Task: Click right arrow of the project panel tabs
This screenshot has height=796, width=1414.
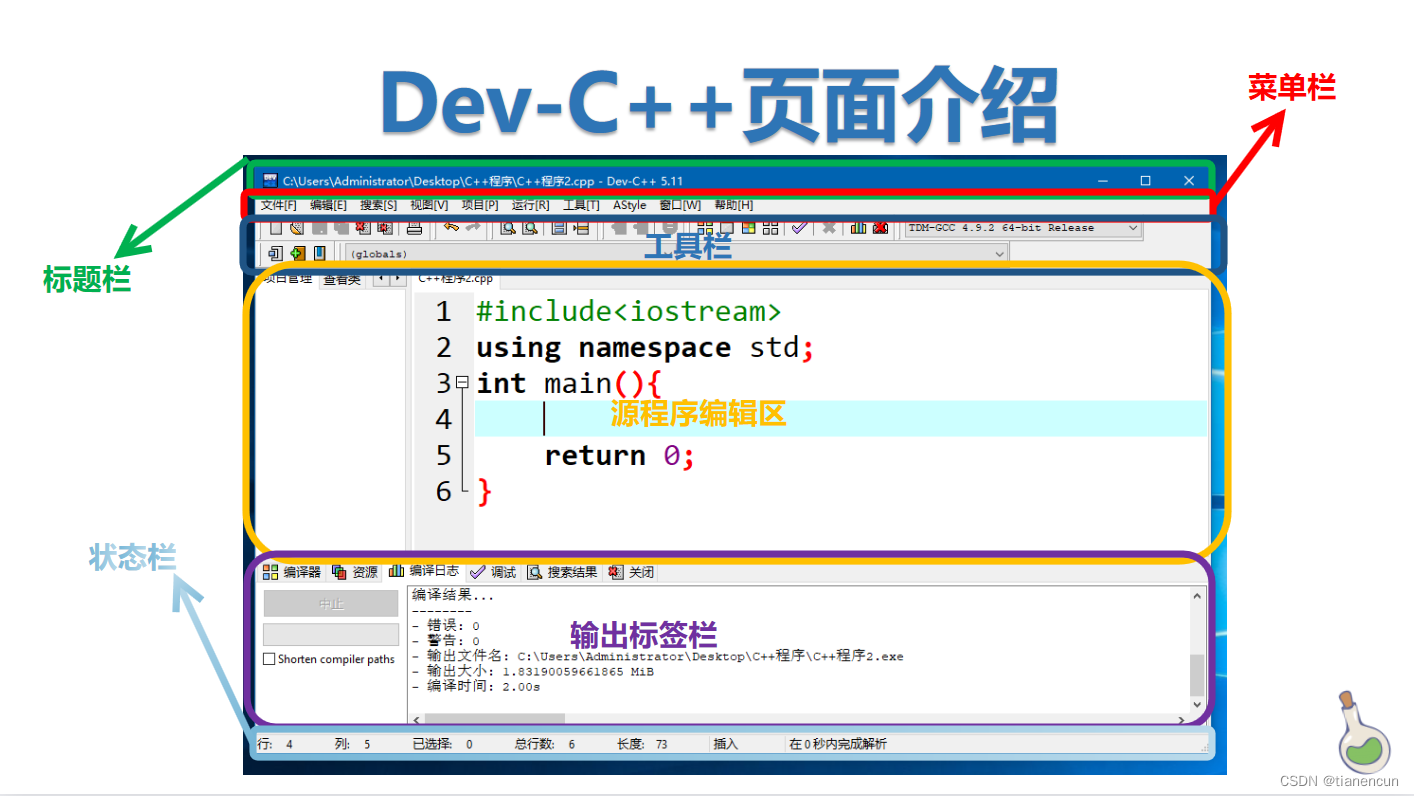Action: [398, 279]
